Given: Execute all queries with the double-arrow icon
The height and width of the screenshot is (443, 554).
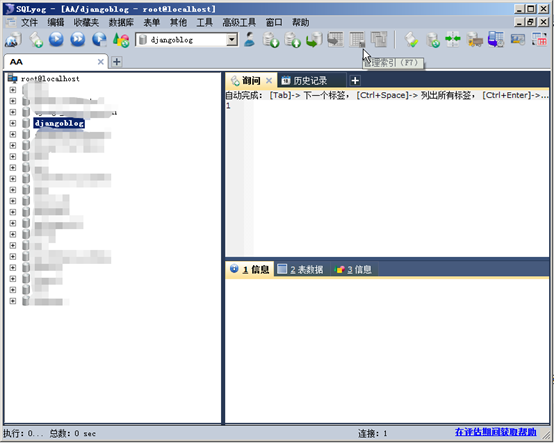Looking at the screenshot, I should click(77, 39).
